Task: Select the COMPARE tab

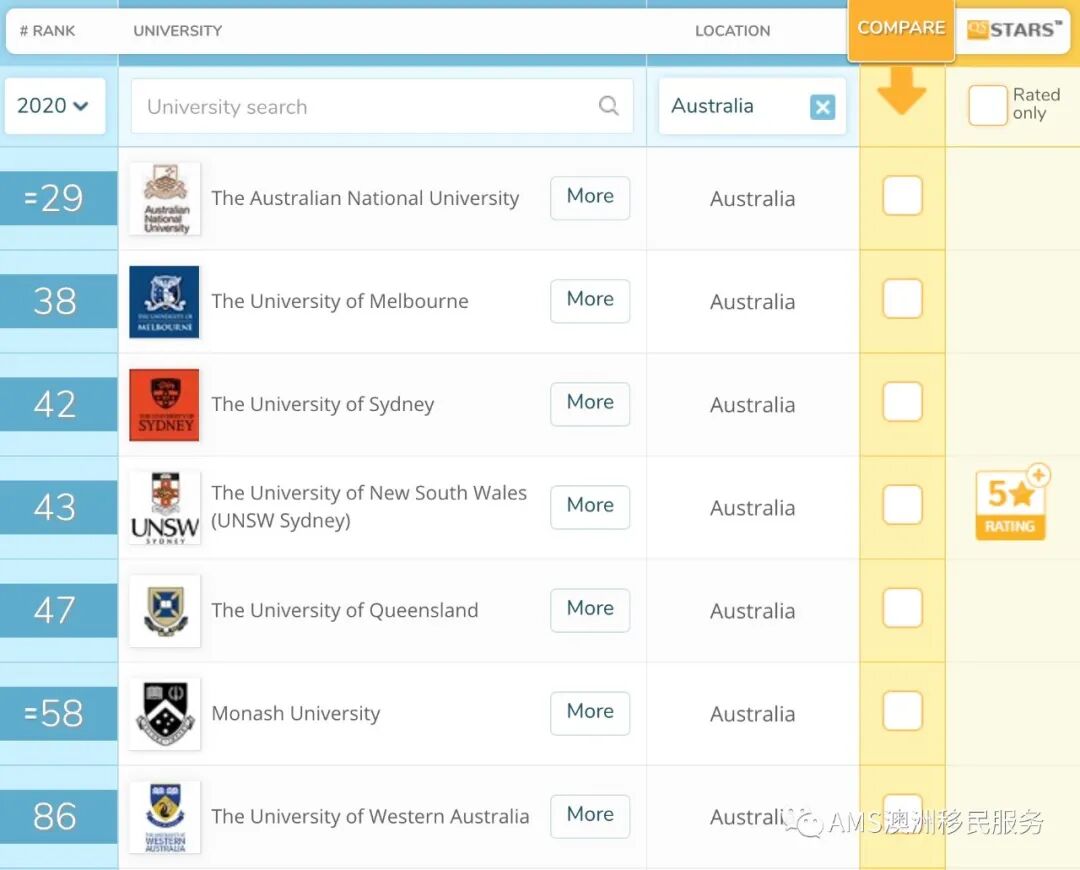Action: click(x=901, y=29)
